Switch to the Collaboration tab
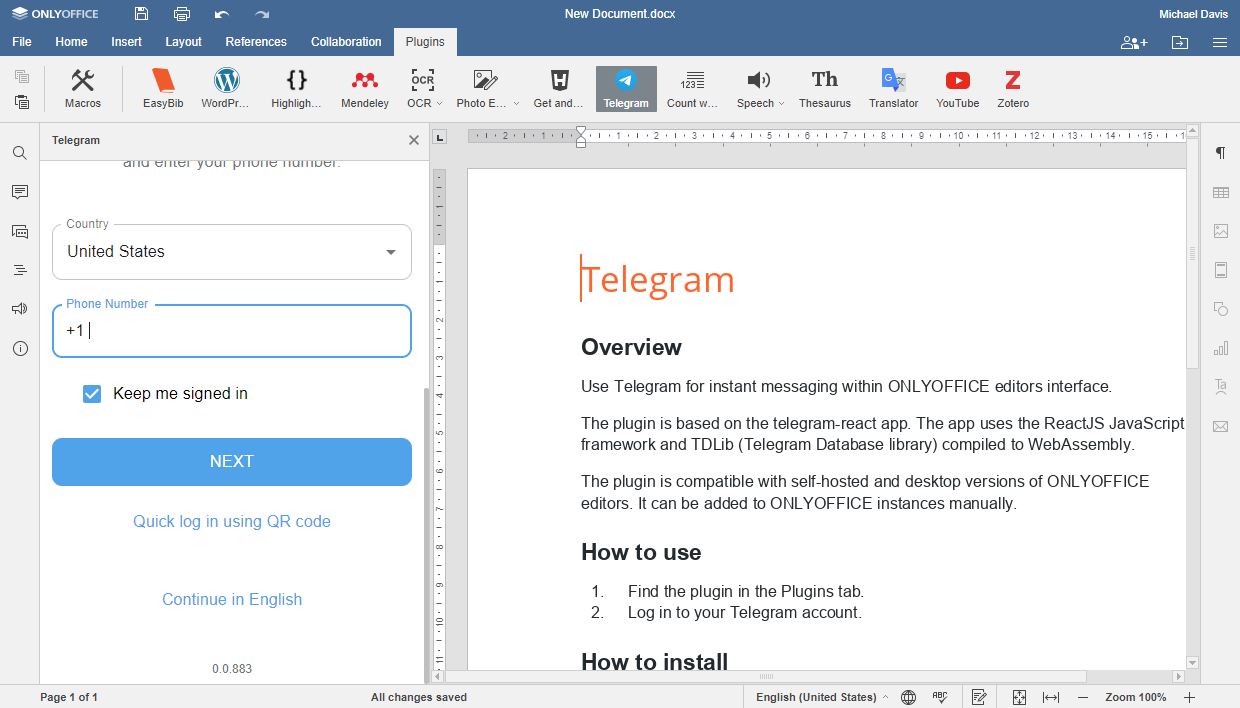The height and width of the screenshot is (708, 1240). (x=346, y=42)
